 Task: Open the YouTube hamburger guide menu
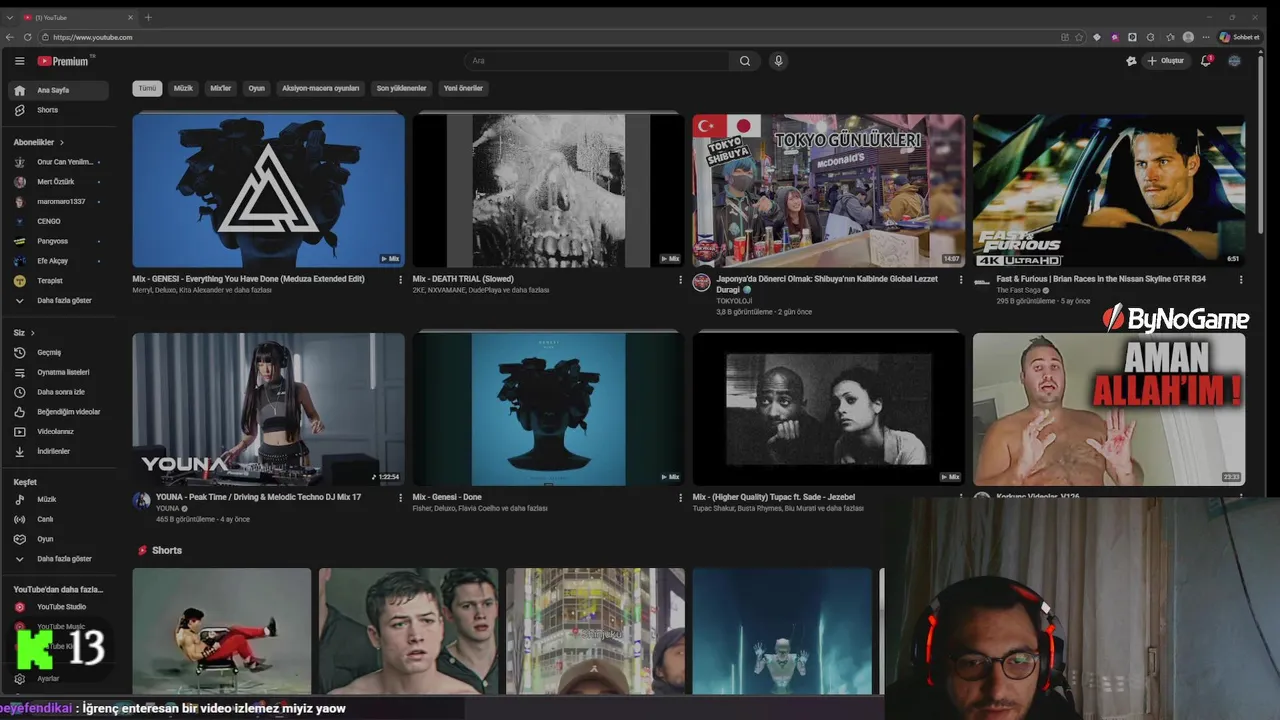[19, 61]
